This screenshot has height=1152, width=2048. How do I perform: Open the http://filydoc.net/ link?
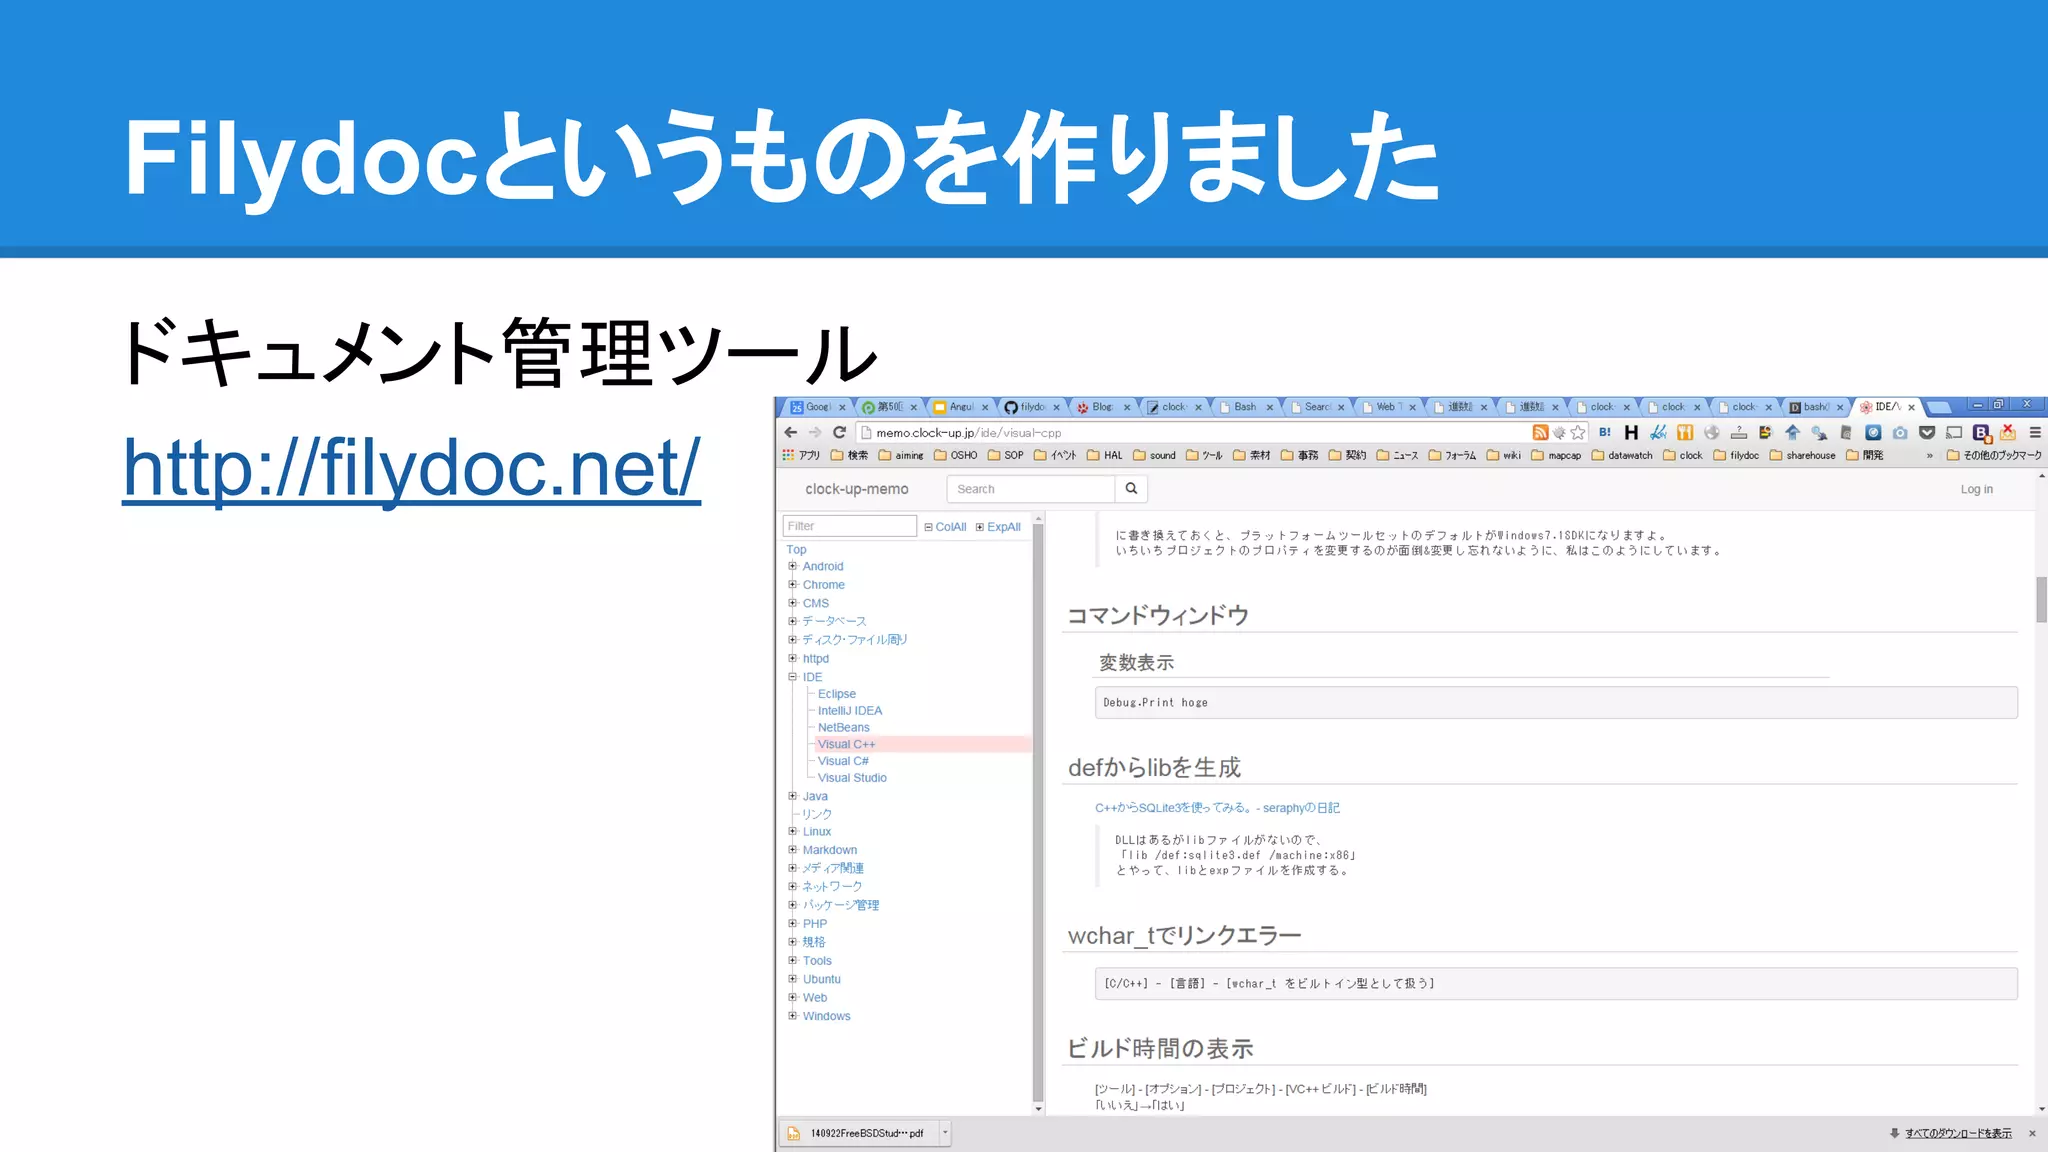click(x=411, y=467)
